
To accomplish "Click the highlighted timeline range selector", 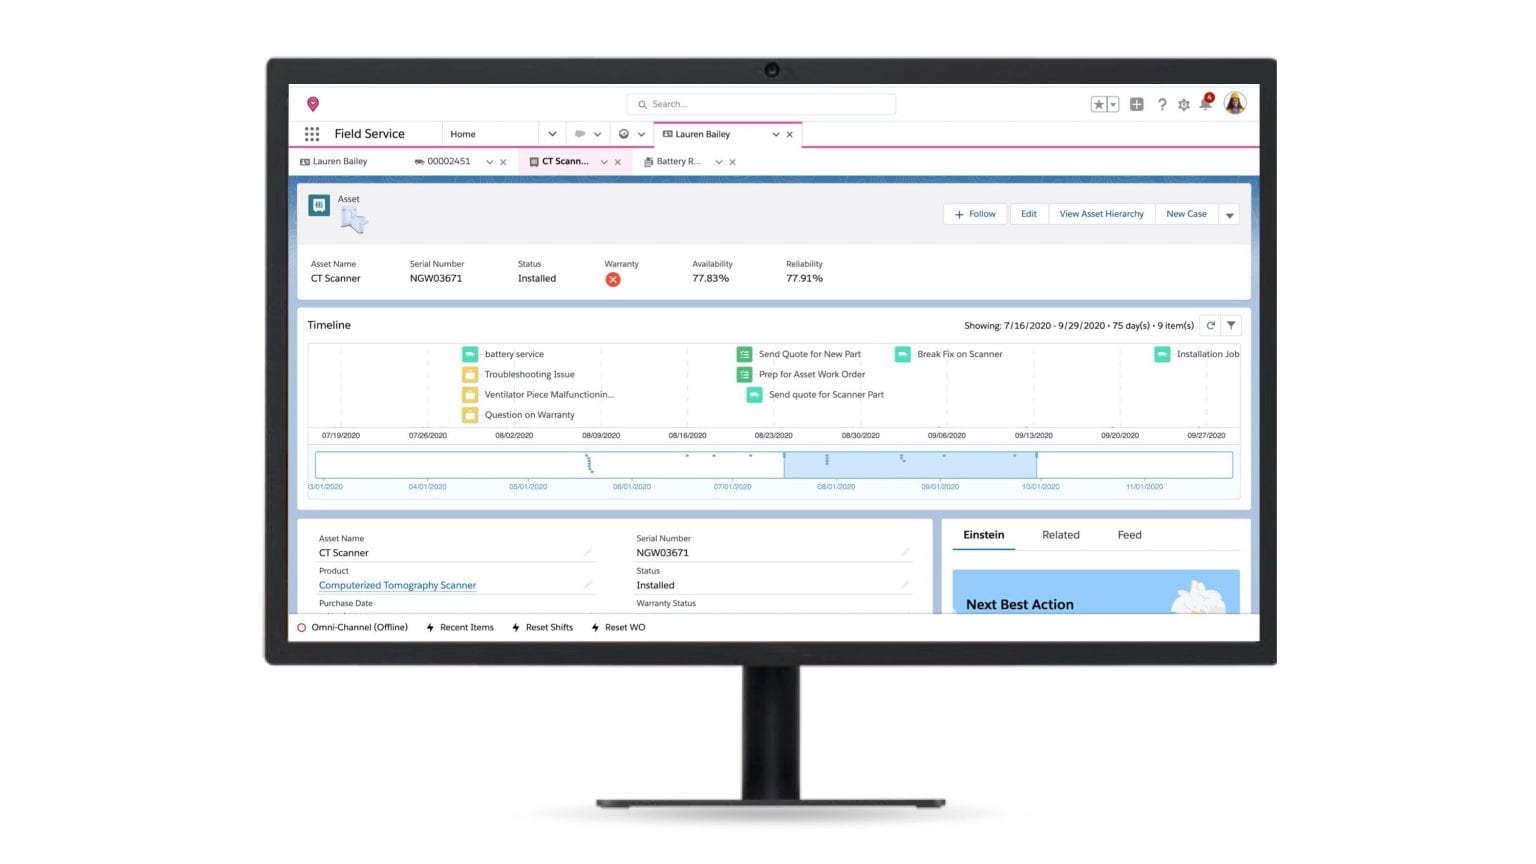I will pos(909,465).
